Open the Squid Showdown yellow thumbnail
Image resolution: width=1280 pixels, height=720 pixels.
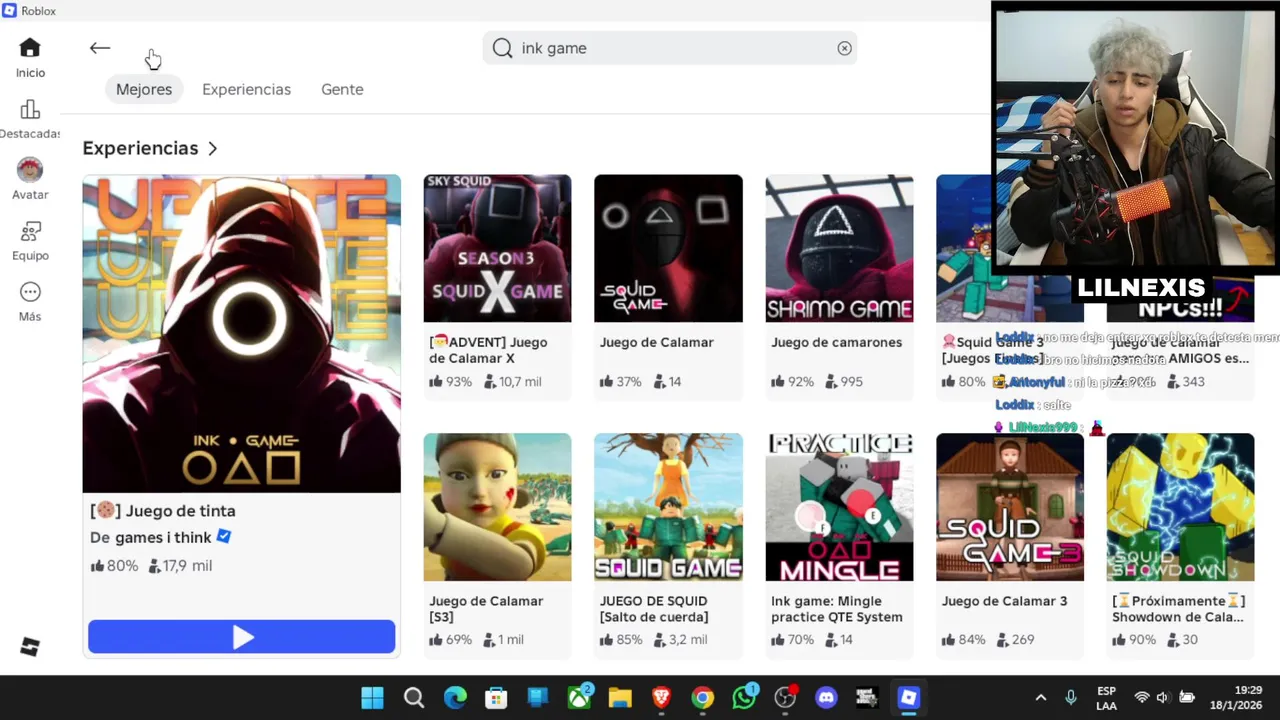(x=1180, y=507)
